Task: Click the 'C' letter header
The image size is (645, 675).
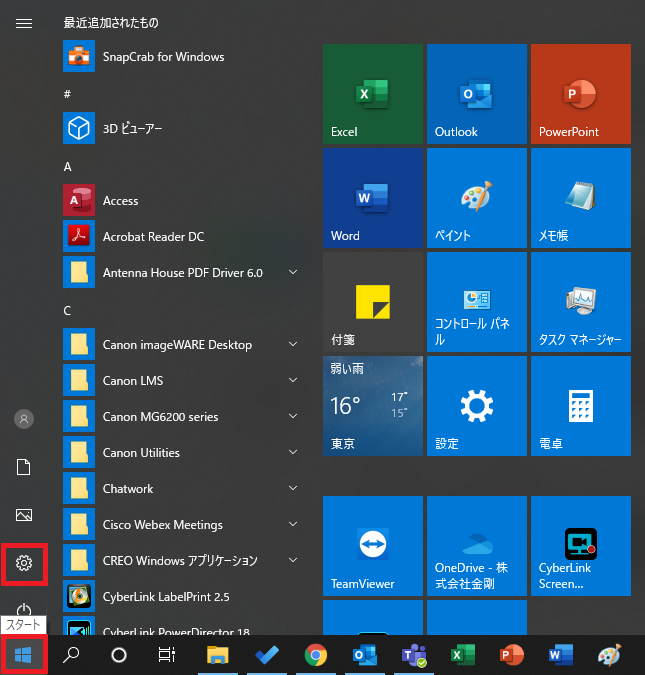Action: tap(67, 310)
